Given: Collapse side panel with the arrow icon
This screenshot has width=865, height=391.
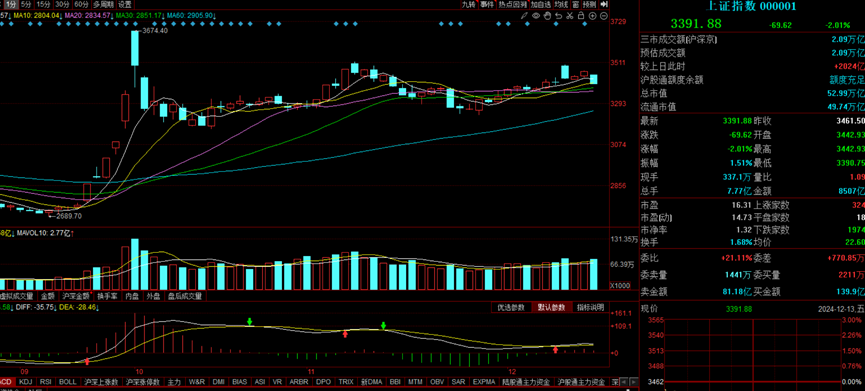Looking at the screenshot, I should [x=605, y=4].
